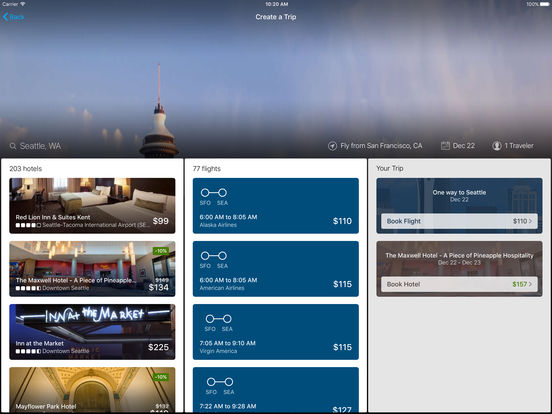The image size is (552, 414).
Task: Click the search magnifier icon beside Seattle, WA
Action: pyautogui.click(x=13, y=146)
